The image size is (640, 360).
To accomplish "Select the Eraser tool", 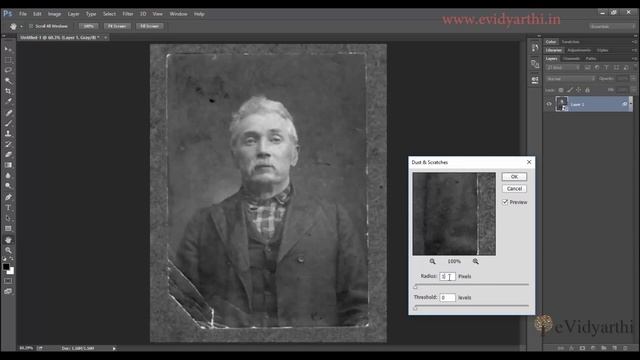I will coord(8,155).
